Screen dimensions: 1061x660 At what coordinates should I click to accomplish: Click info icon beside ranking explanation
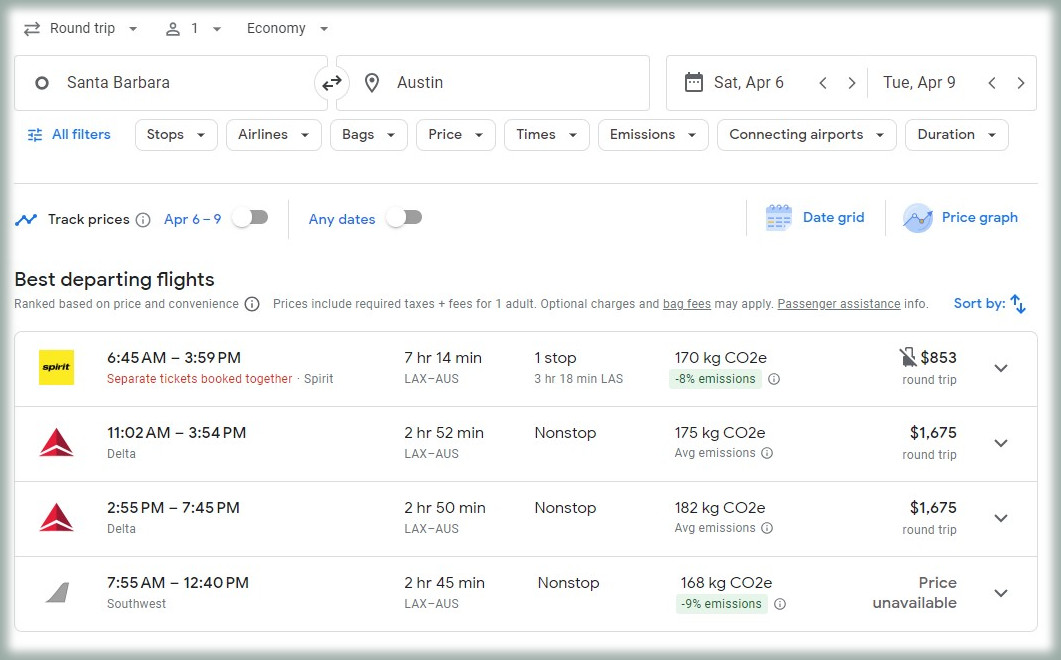pyautogui.click(x=252, y=304)
